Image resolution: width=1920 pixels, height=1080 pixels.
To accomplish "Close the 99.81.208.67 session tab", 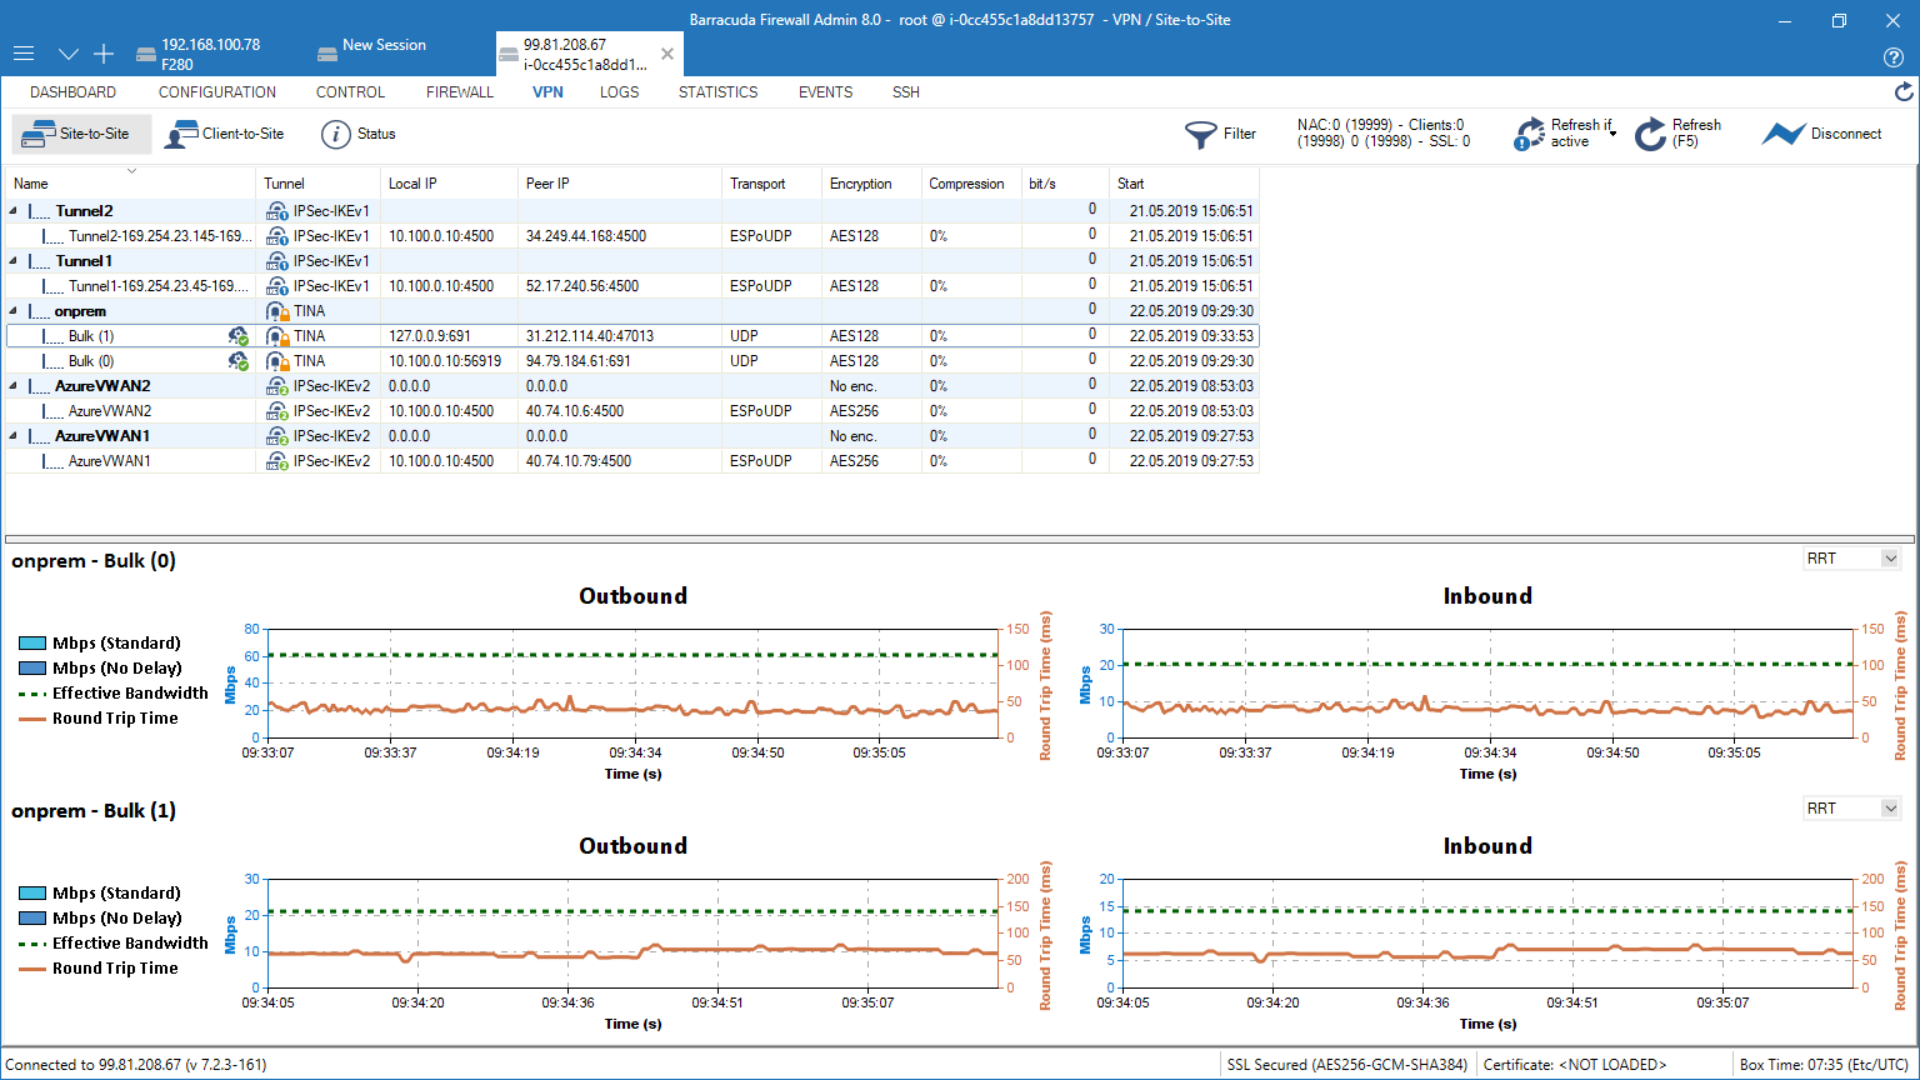I will [667, 54].
